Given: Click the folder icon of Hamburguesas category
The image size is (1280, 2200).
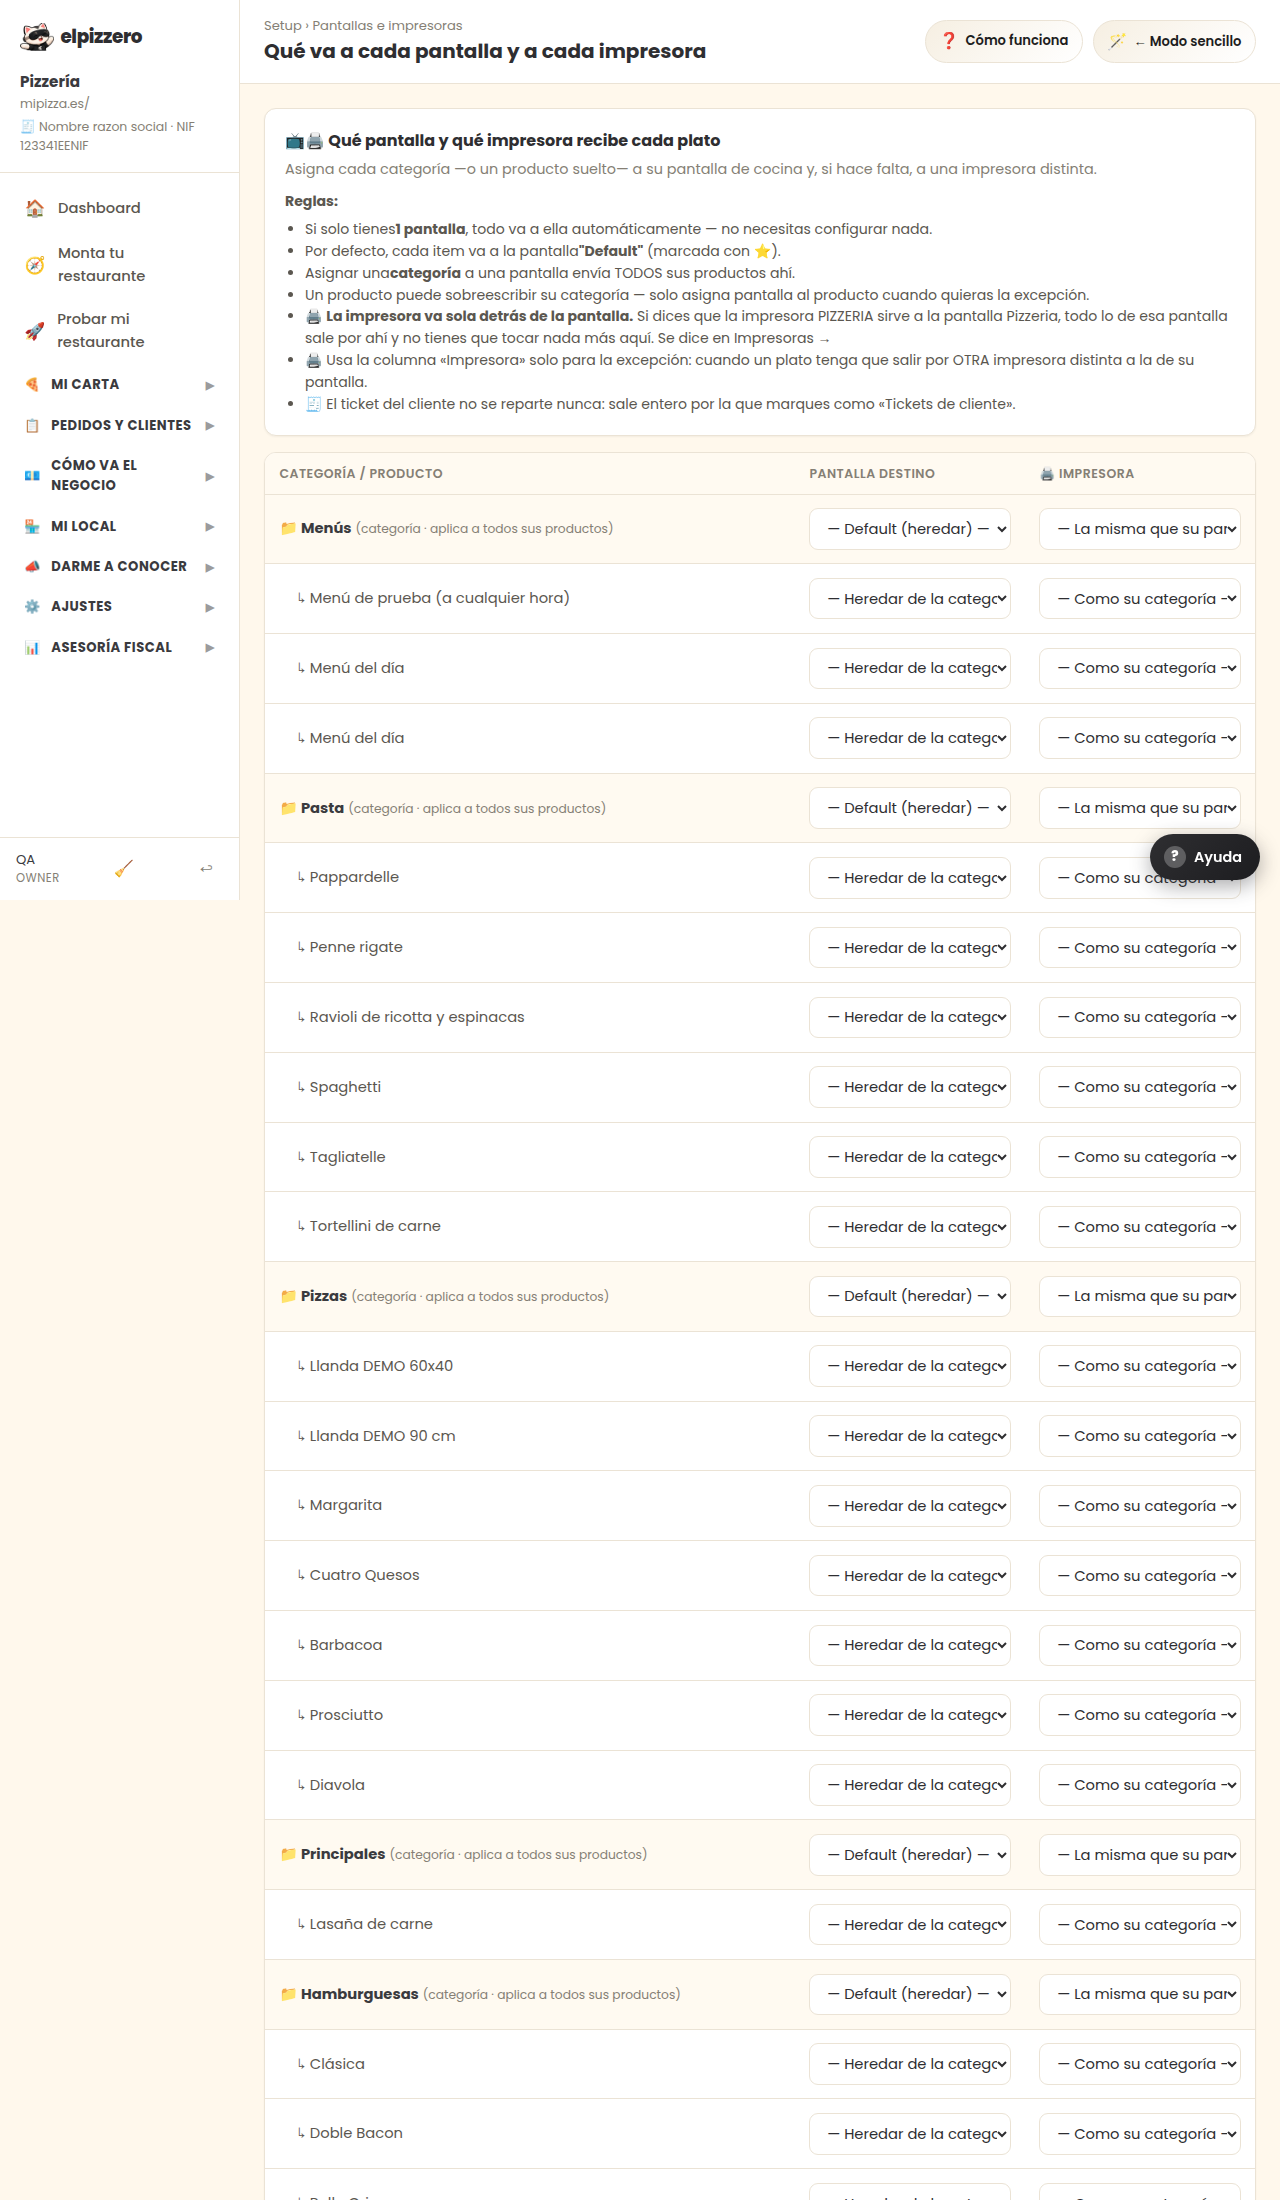Looking at the screenshot, I should click(288, 1994).
